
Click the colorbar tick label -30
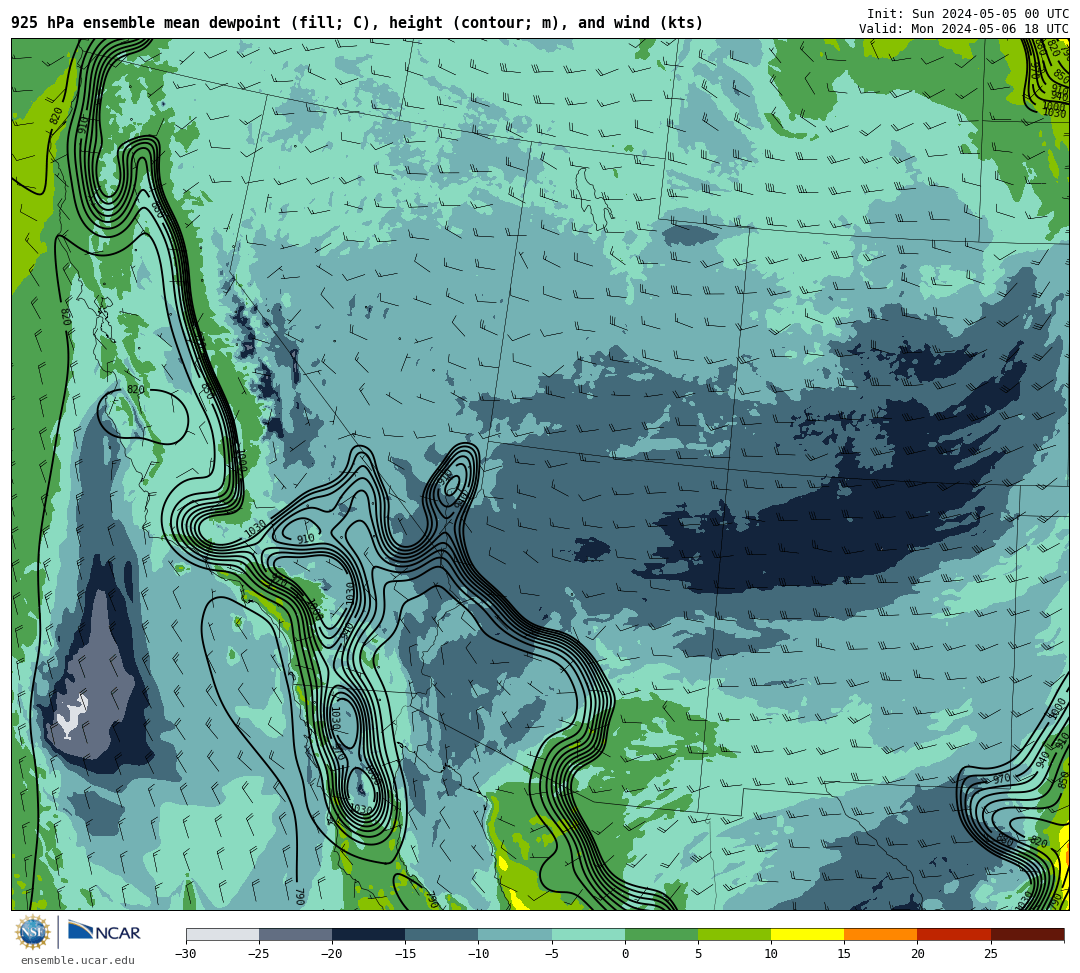click(186, 954)
